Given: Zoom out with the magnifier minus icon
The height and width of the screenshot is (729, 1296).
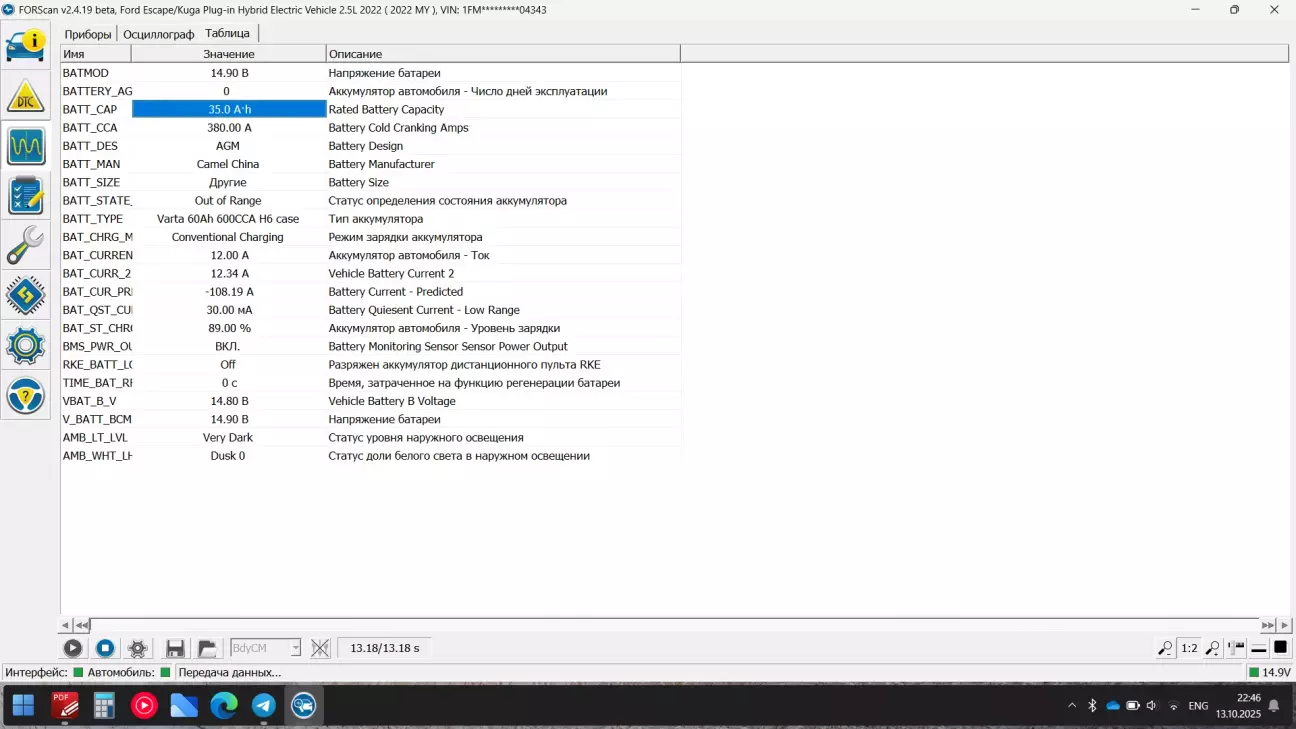Looking at the screenshot, I should 1165,648.
